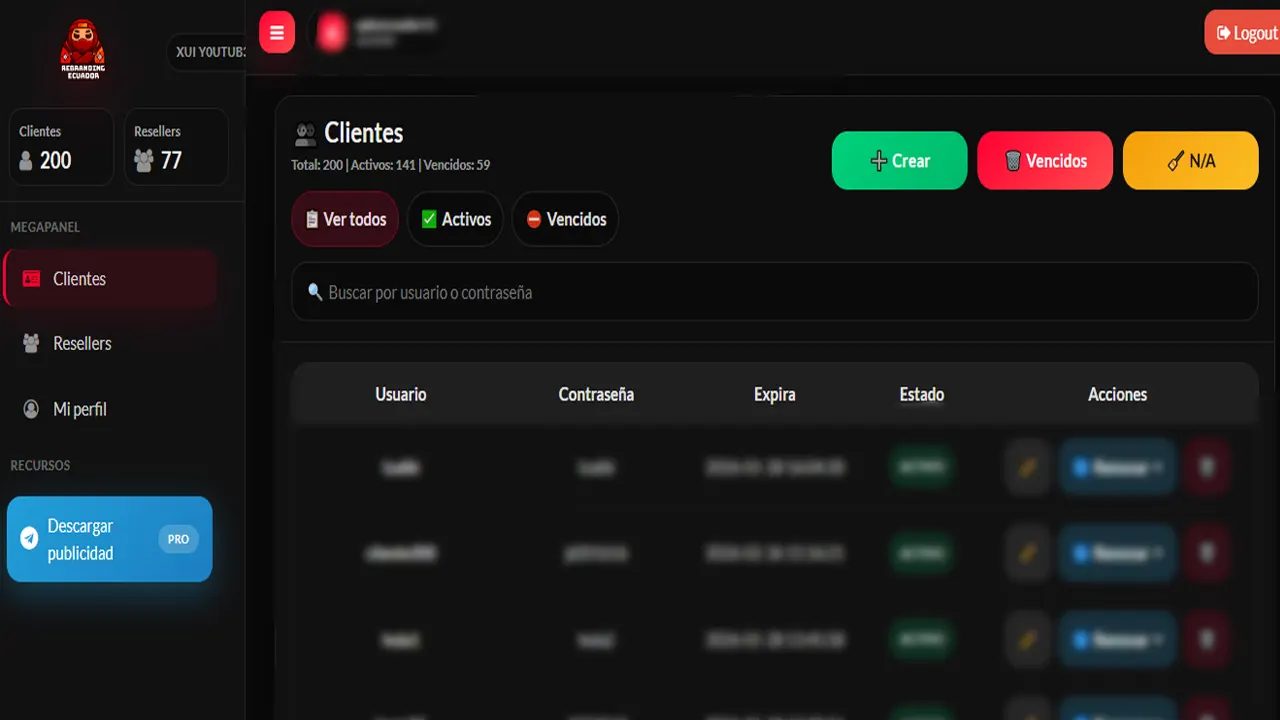The width and height of the screenshot is (1280, 720).
Task: Focus the Buscar por usuario search field
Action: (x=774, y=292)
